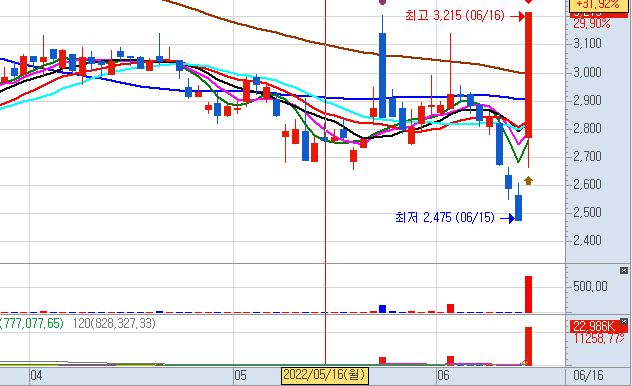
Task: Click the 최저 2,475 (06/15) low label
Action: pos(445,218)
